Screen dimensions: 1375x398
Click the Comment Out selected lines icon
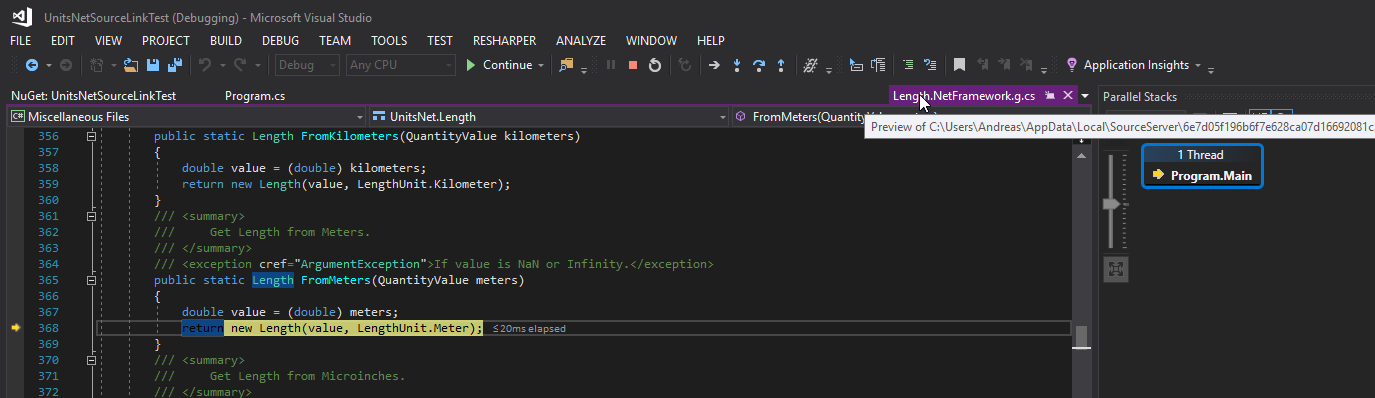click(x=908, y=65)
